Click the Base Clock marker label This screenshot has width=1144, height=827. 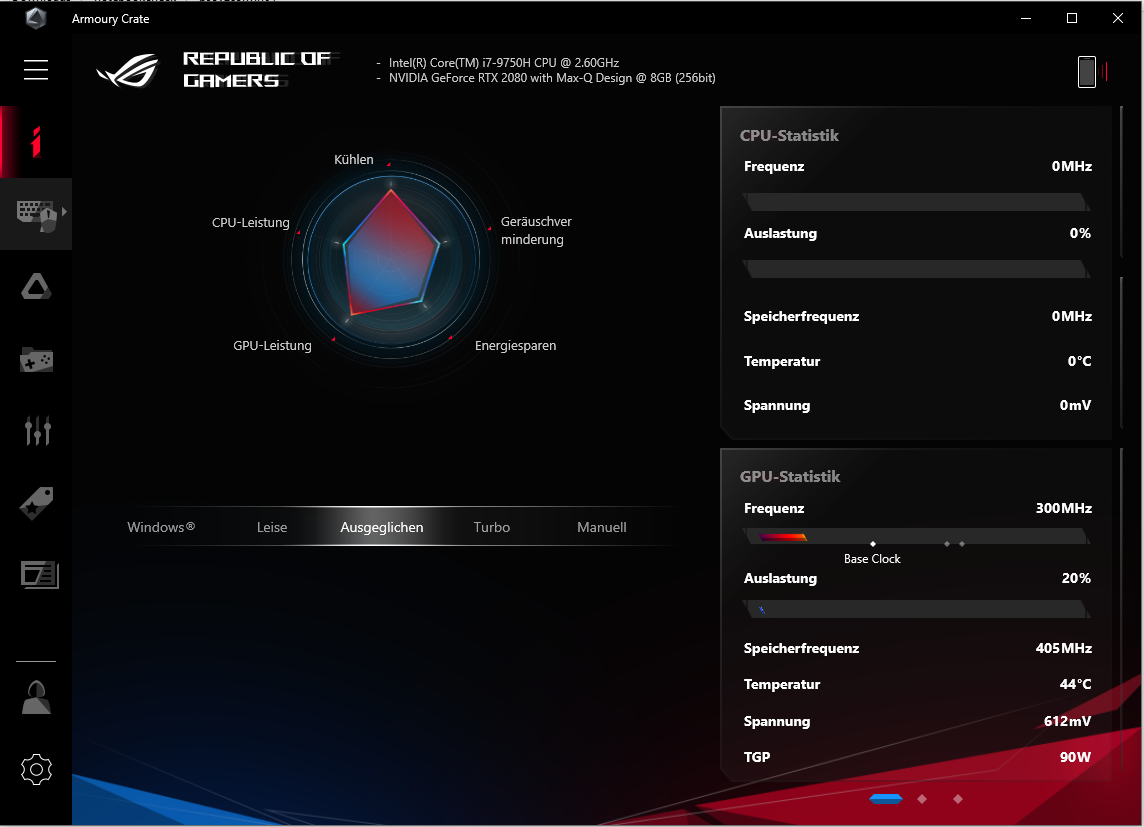[872, 559]
